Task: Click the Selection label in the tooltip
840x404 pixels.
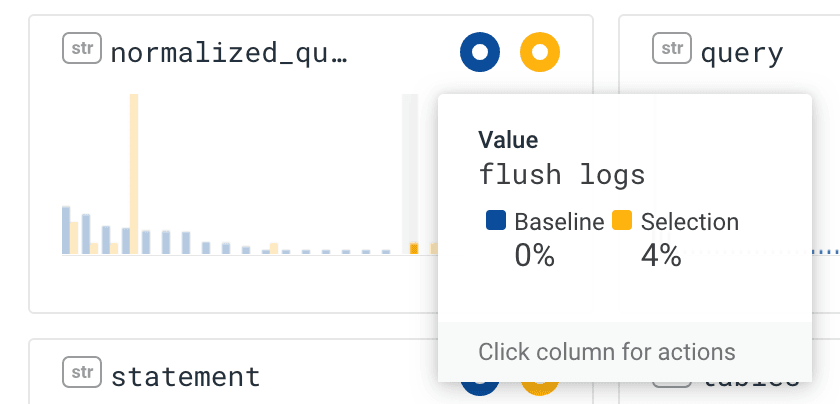Action: (x=689, y=221)
